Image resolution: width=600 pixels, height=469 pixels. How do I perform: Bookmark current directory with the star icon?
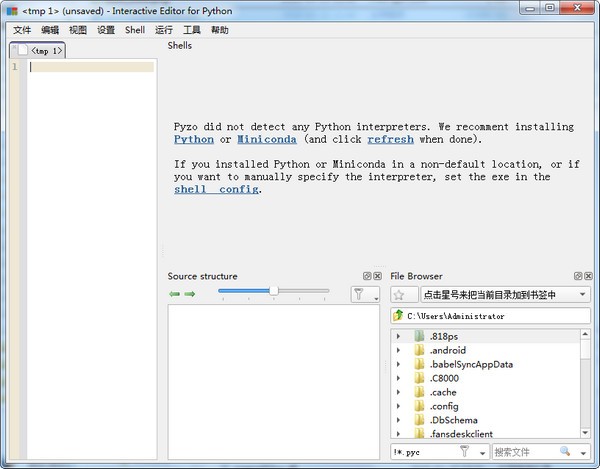click(x=400, y=294)
